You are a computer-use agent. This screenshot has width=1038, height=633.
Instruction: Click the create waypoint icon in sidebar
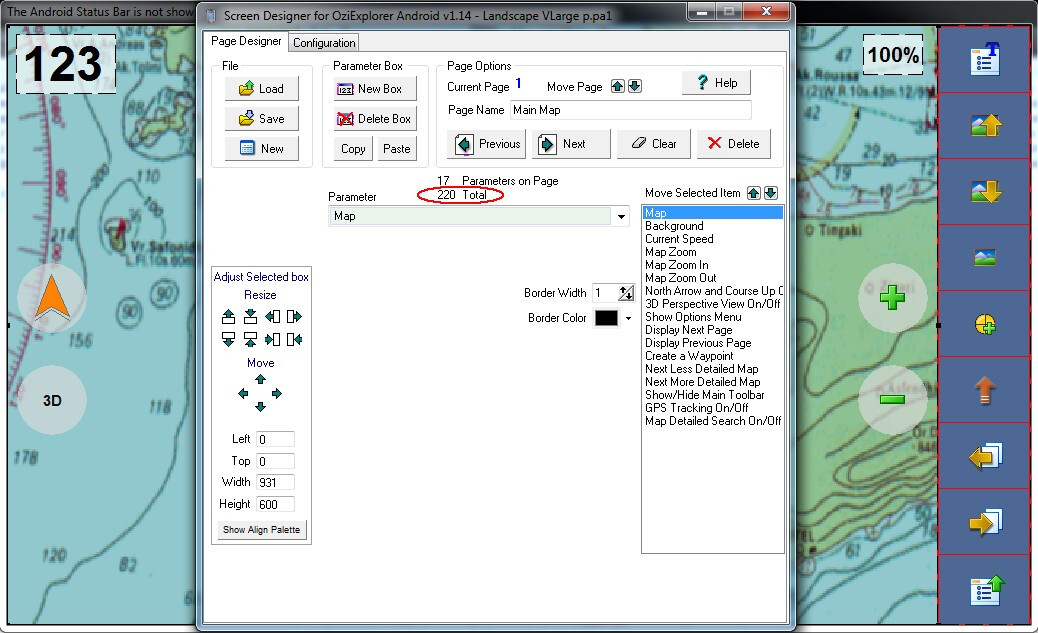tap(984, 324)
